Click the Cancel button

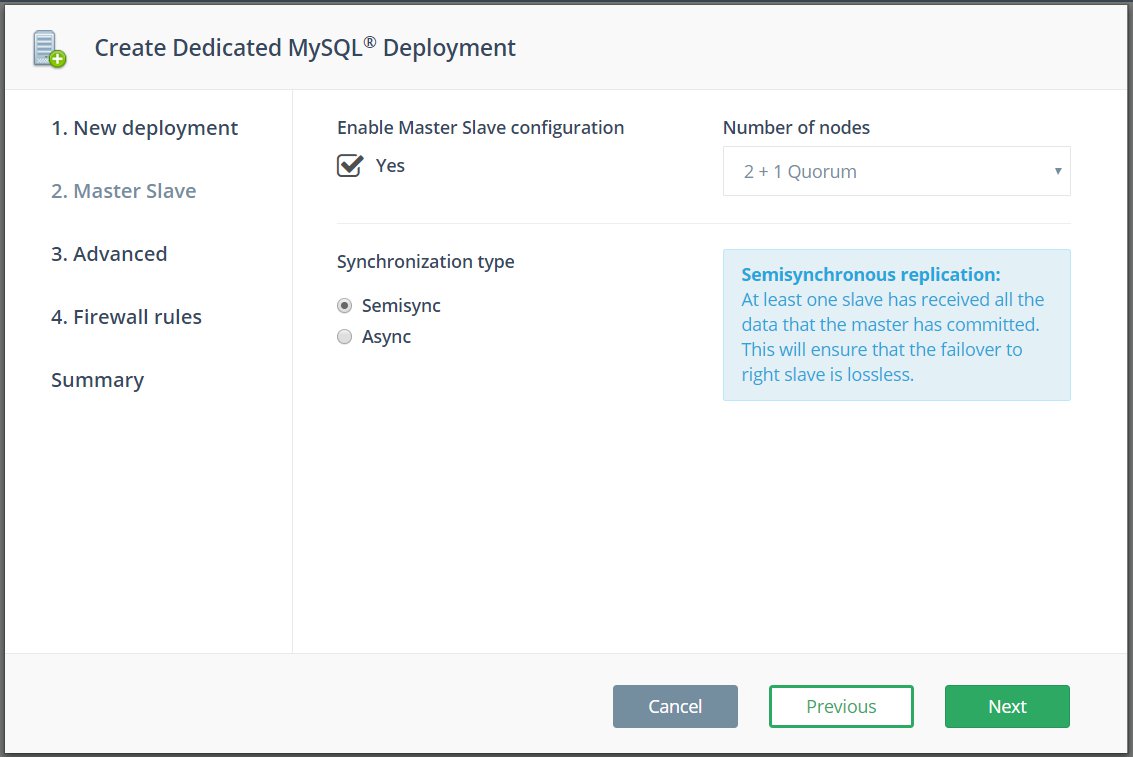click(675, 706)
